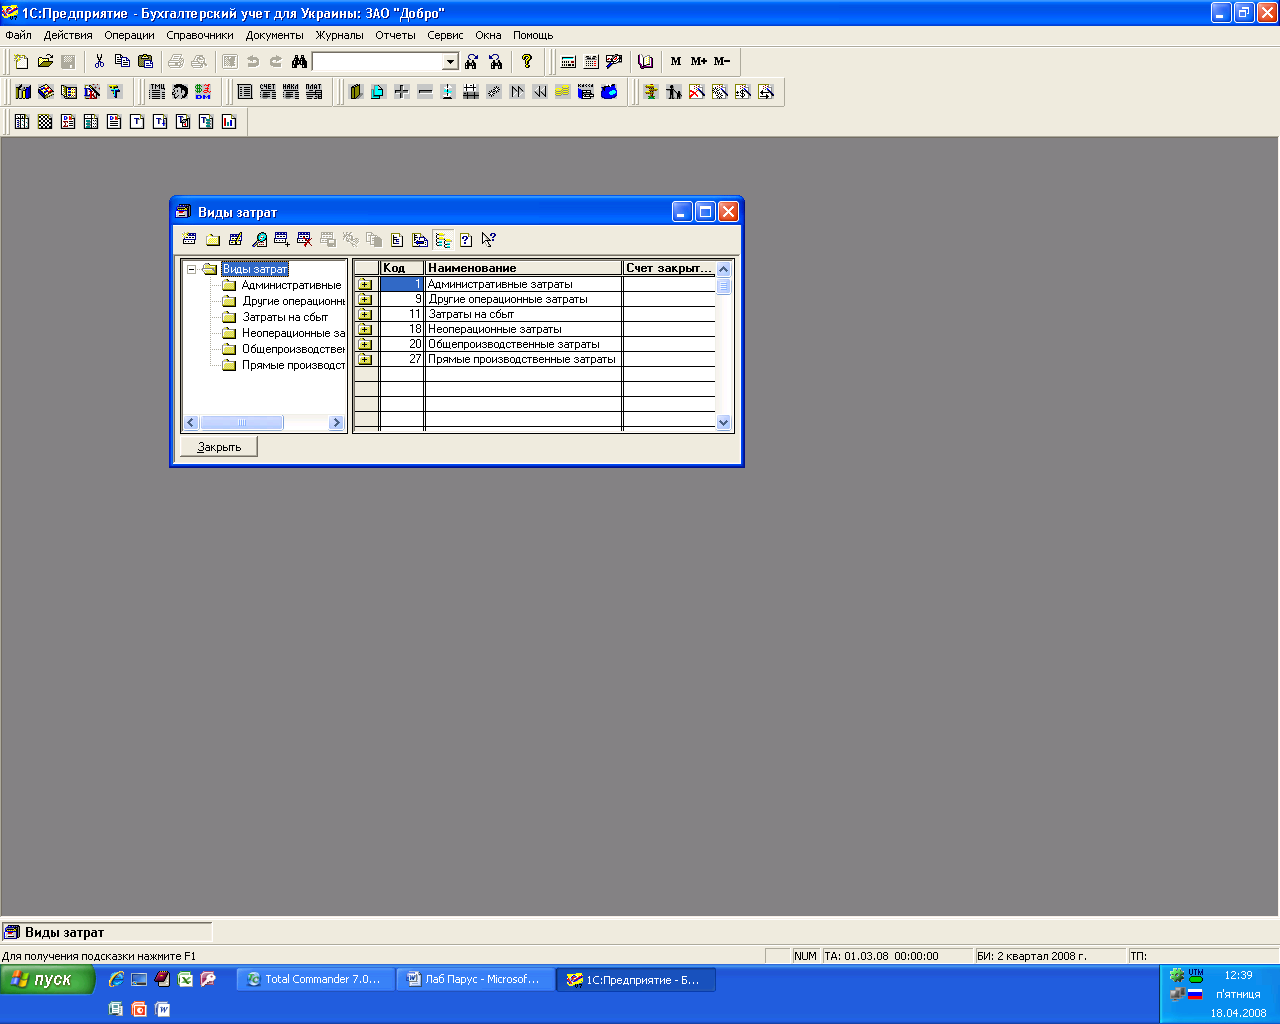
Task: Switch to Лаб Парус Microsoft taskbar button
Action: click(475, 980)
